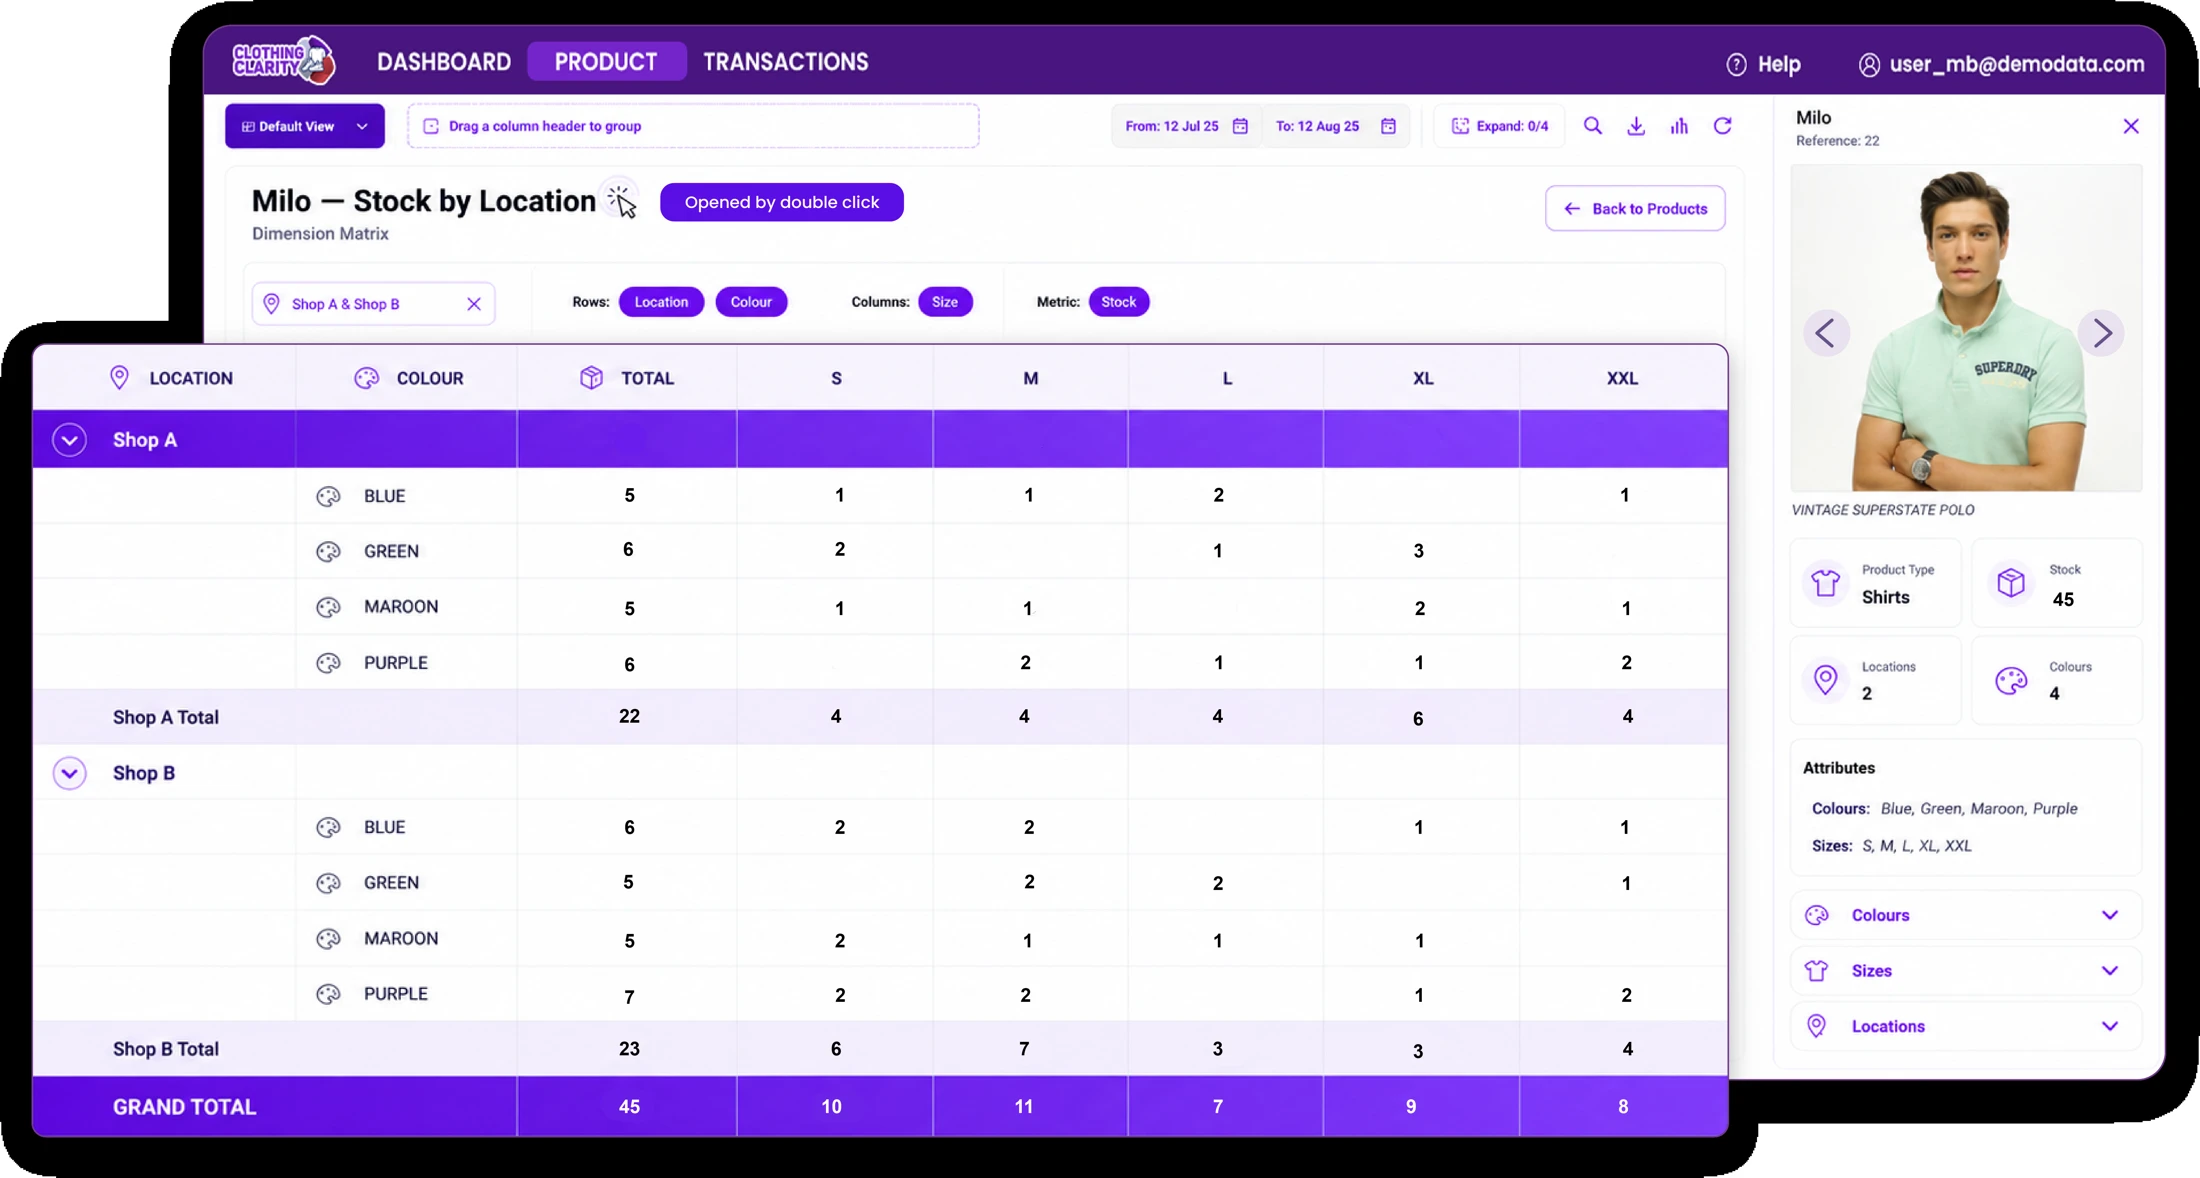Open the Transactions tab

(786, 62)
